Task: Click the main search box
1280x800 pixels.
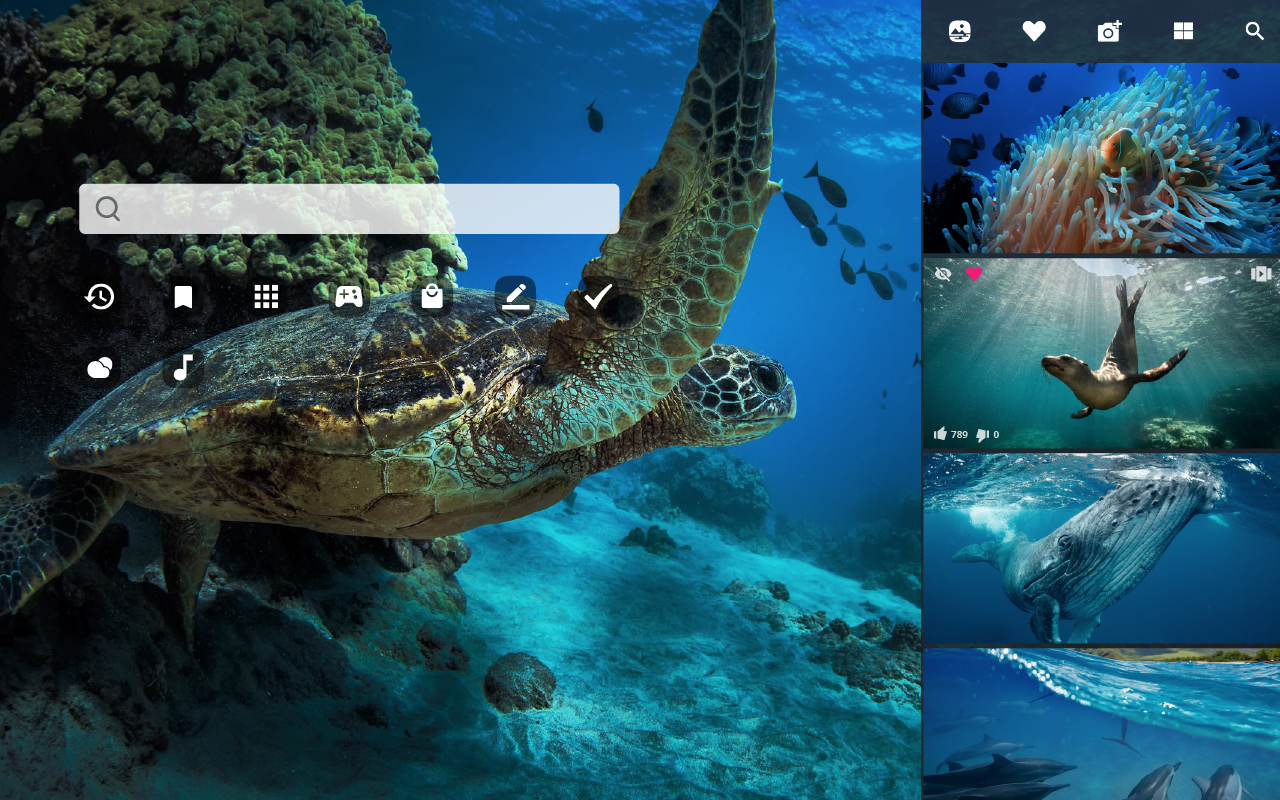Action: coord(349,209)
